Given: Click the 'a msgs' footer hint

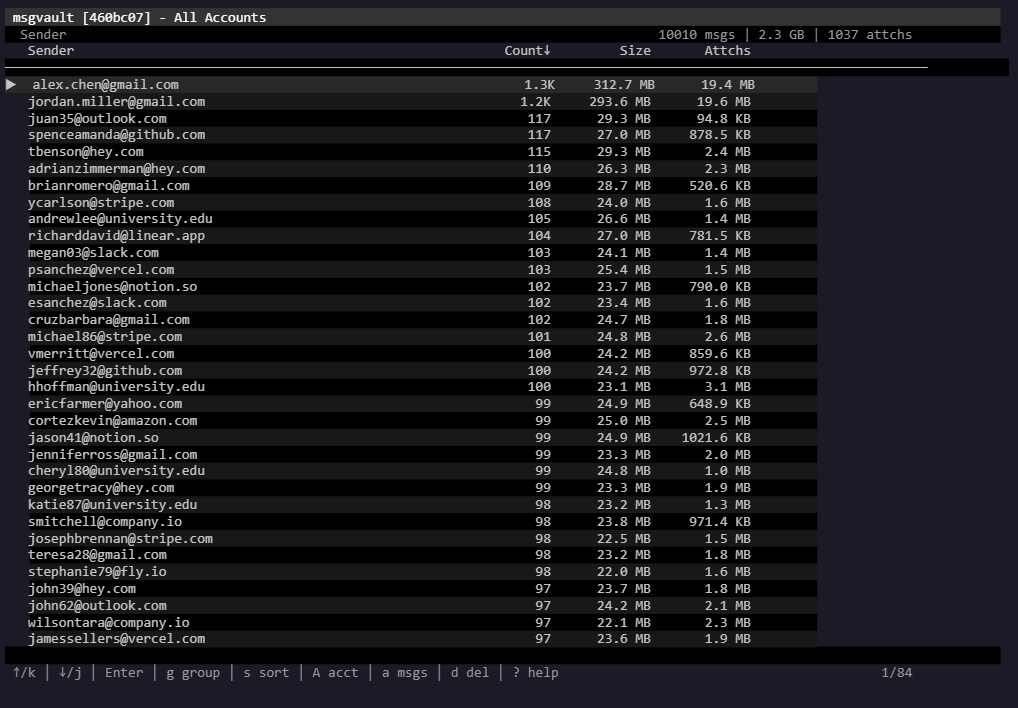Looking at the screenshot, I should [404, 673].
